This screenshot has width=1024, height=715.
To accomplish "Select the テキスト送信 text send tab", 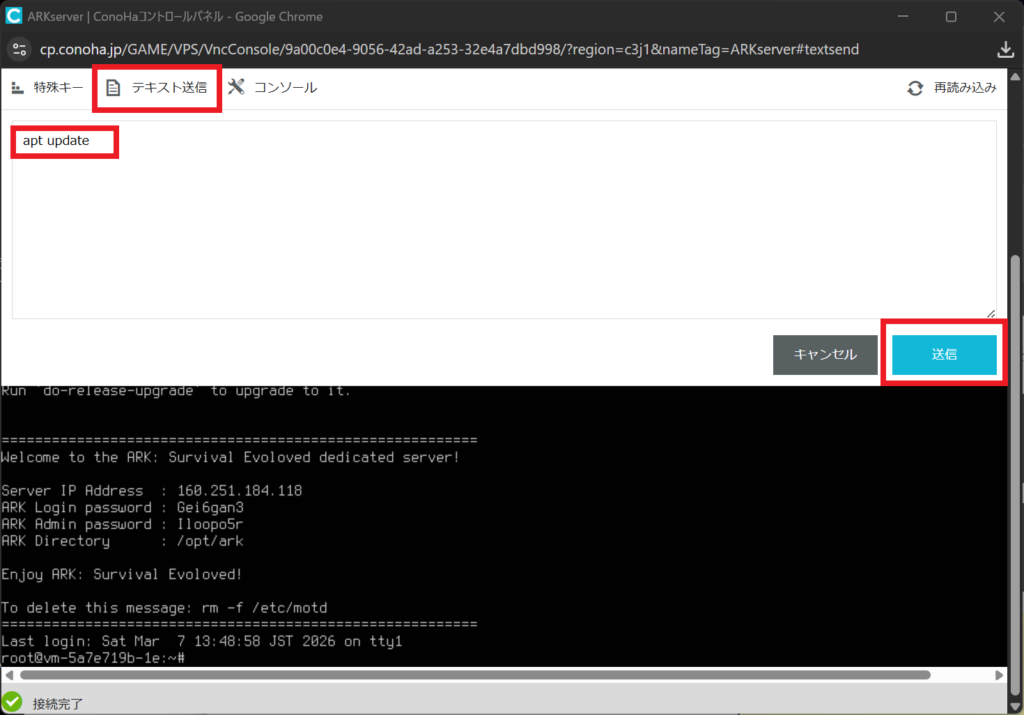I will click(158, 87).
